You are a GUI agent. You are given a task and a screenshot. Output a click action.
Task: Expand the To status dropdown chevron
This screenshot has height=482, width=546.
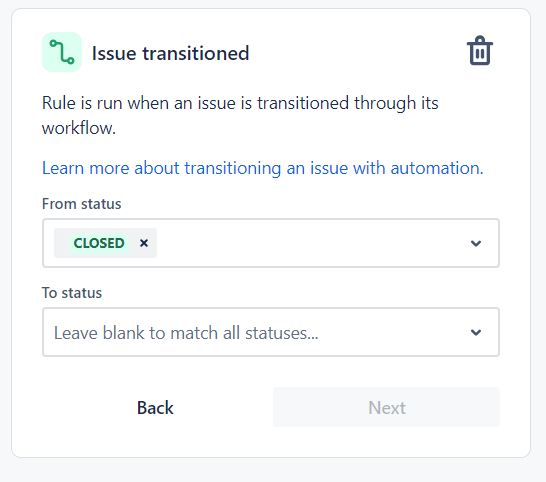476,332
